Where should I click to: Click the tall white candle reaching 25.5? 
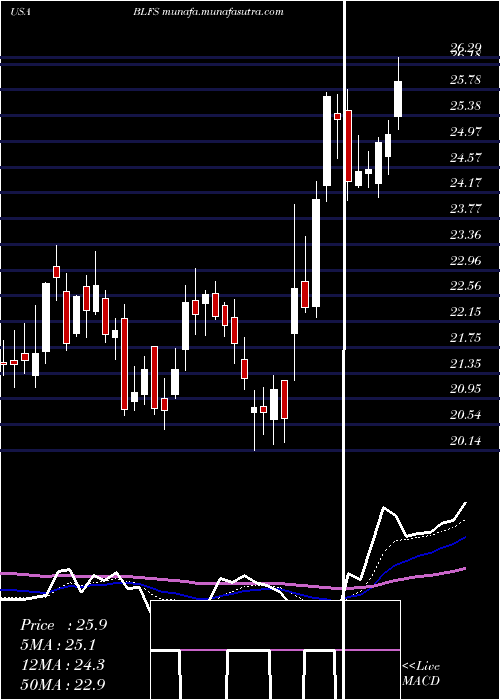click(x=327, y=141)
